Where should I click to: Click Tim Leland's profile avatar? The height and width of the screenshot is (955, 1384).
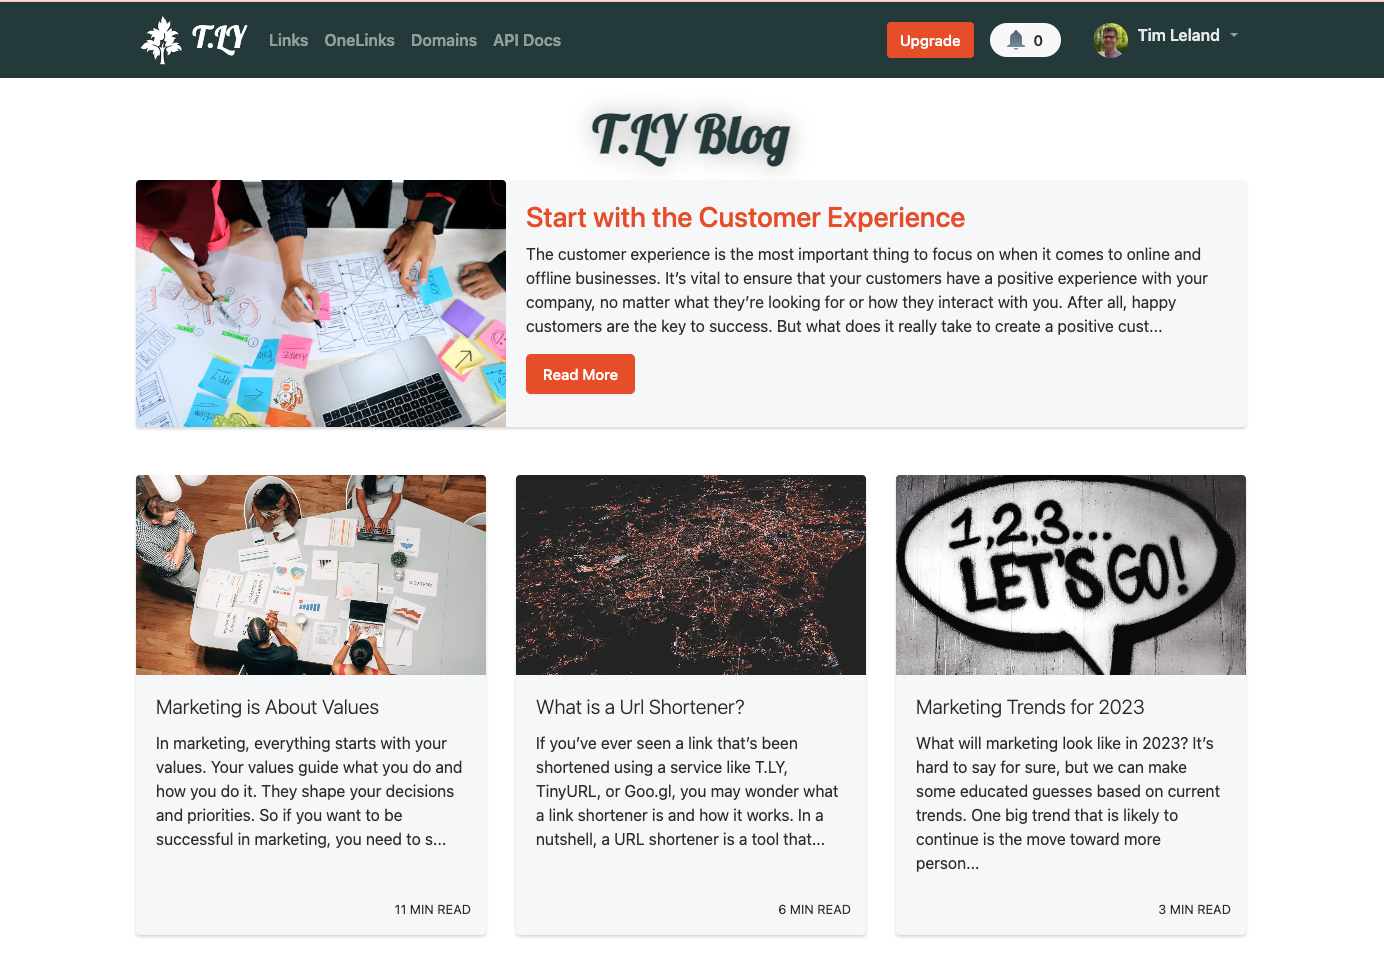tap(1110, 40)
